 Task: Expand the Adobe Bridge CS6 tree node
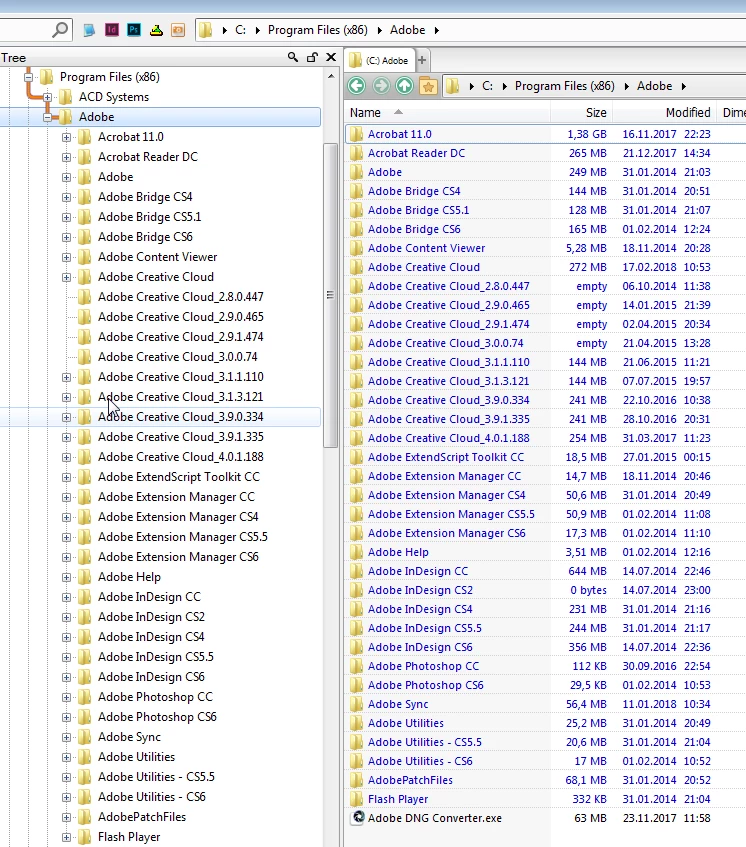tap(66, 237)
